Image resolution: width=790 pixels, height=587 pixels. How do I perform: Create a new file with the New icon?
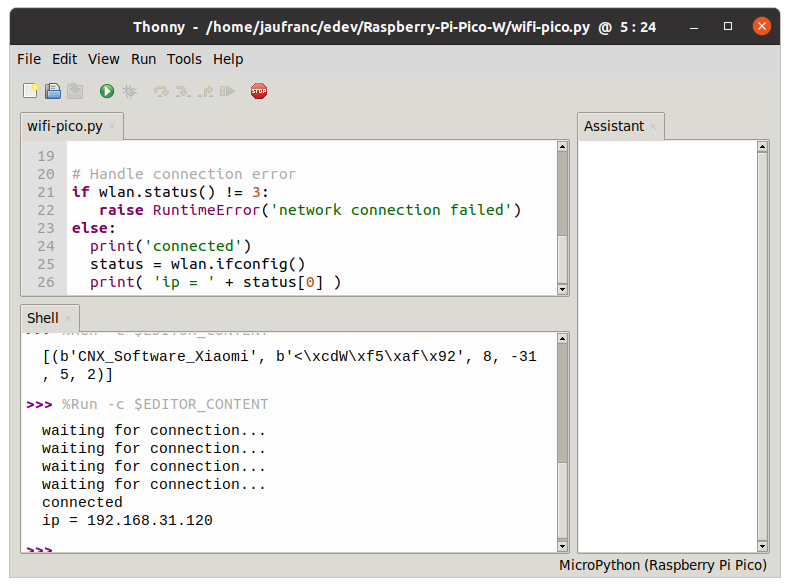(30, 91)
